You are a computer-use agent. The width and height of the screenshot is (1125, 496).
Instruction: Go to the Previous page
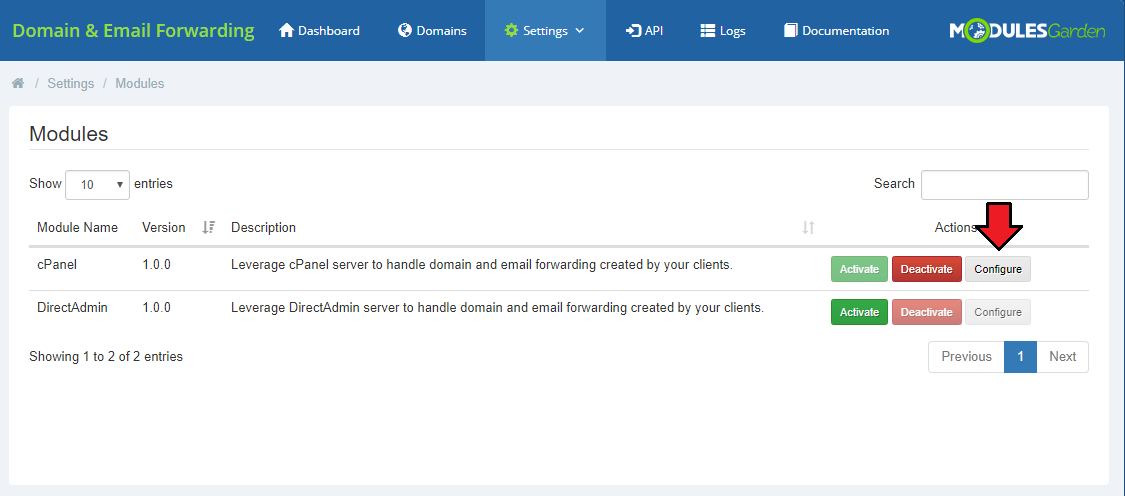tap(966, 357)
